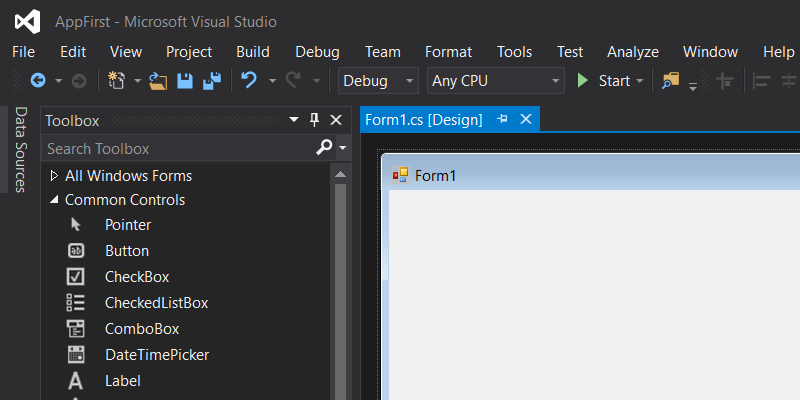The width and height of the screenshot is (800, 400).
Task: Click the Navigate Backward arrow icon
Action: tap(38, 81)
